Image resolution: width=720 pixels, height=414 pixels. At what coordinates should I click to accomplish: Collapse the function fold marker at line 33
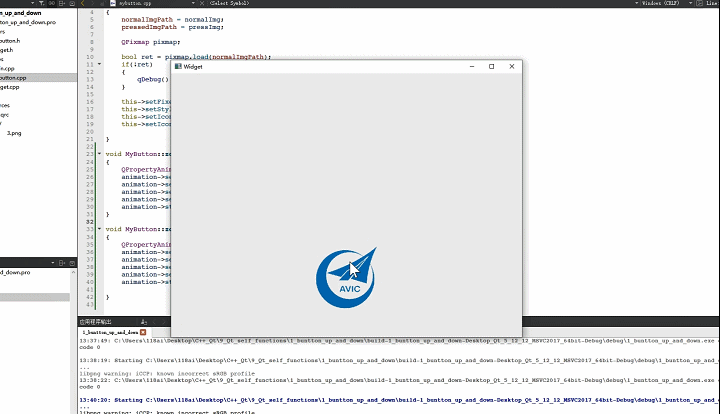tap(99, 229)
